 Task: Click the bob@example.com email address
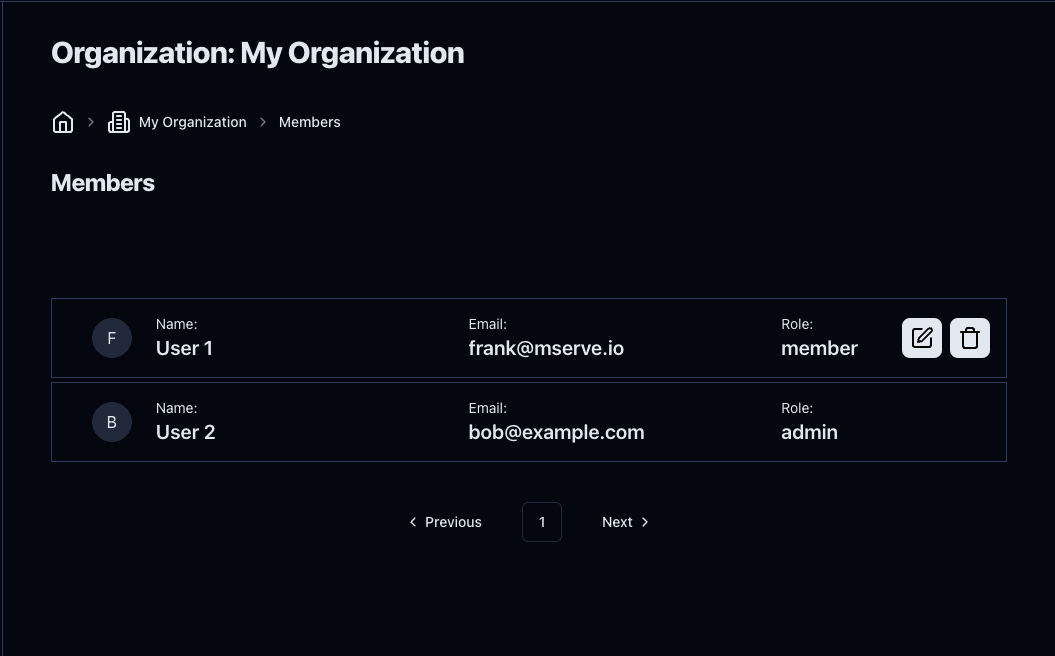click(556, 432)
